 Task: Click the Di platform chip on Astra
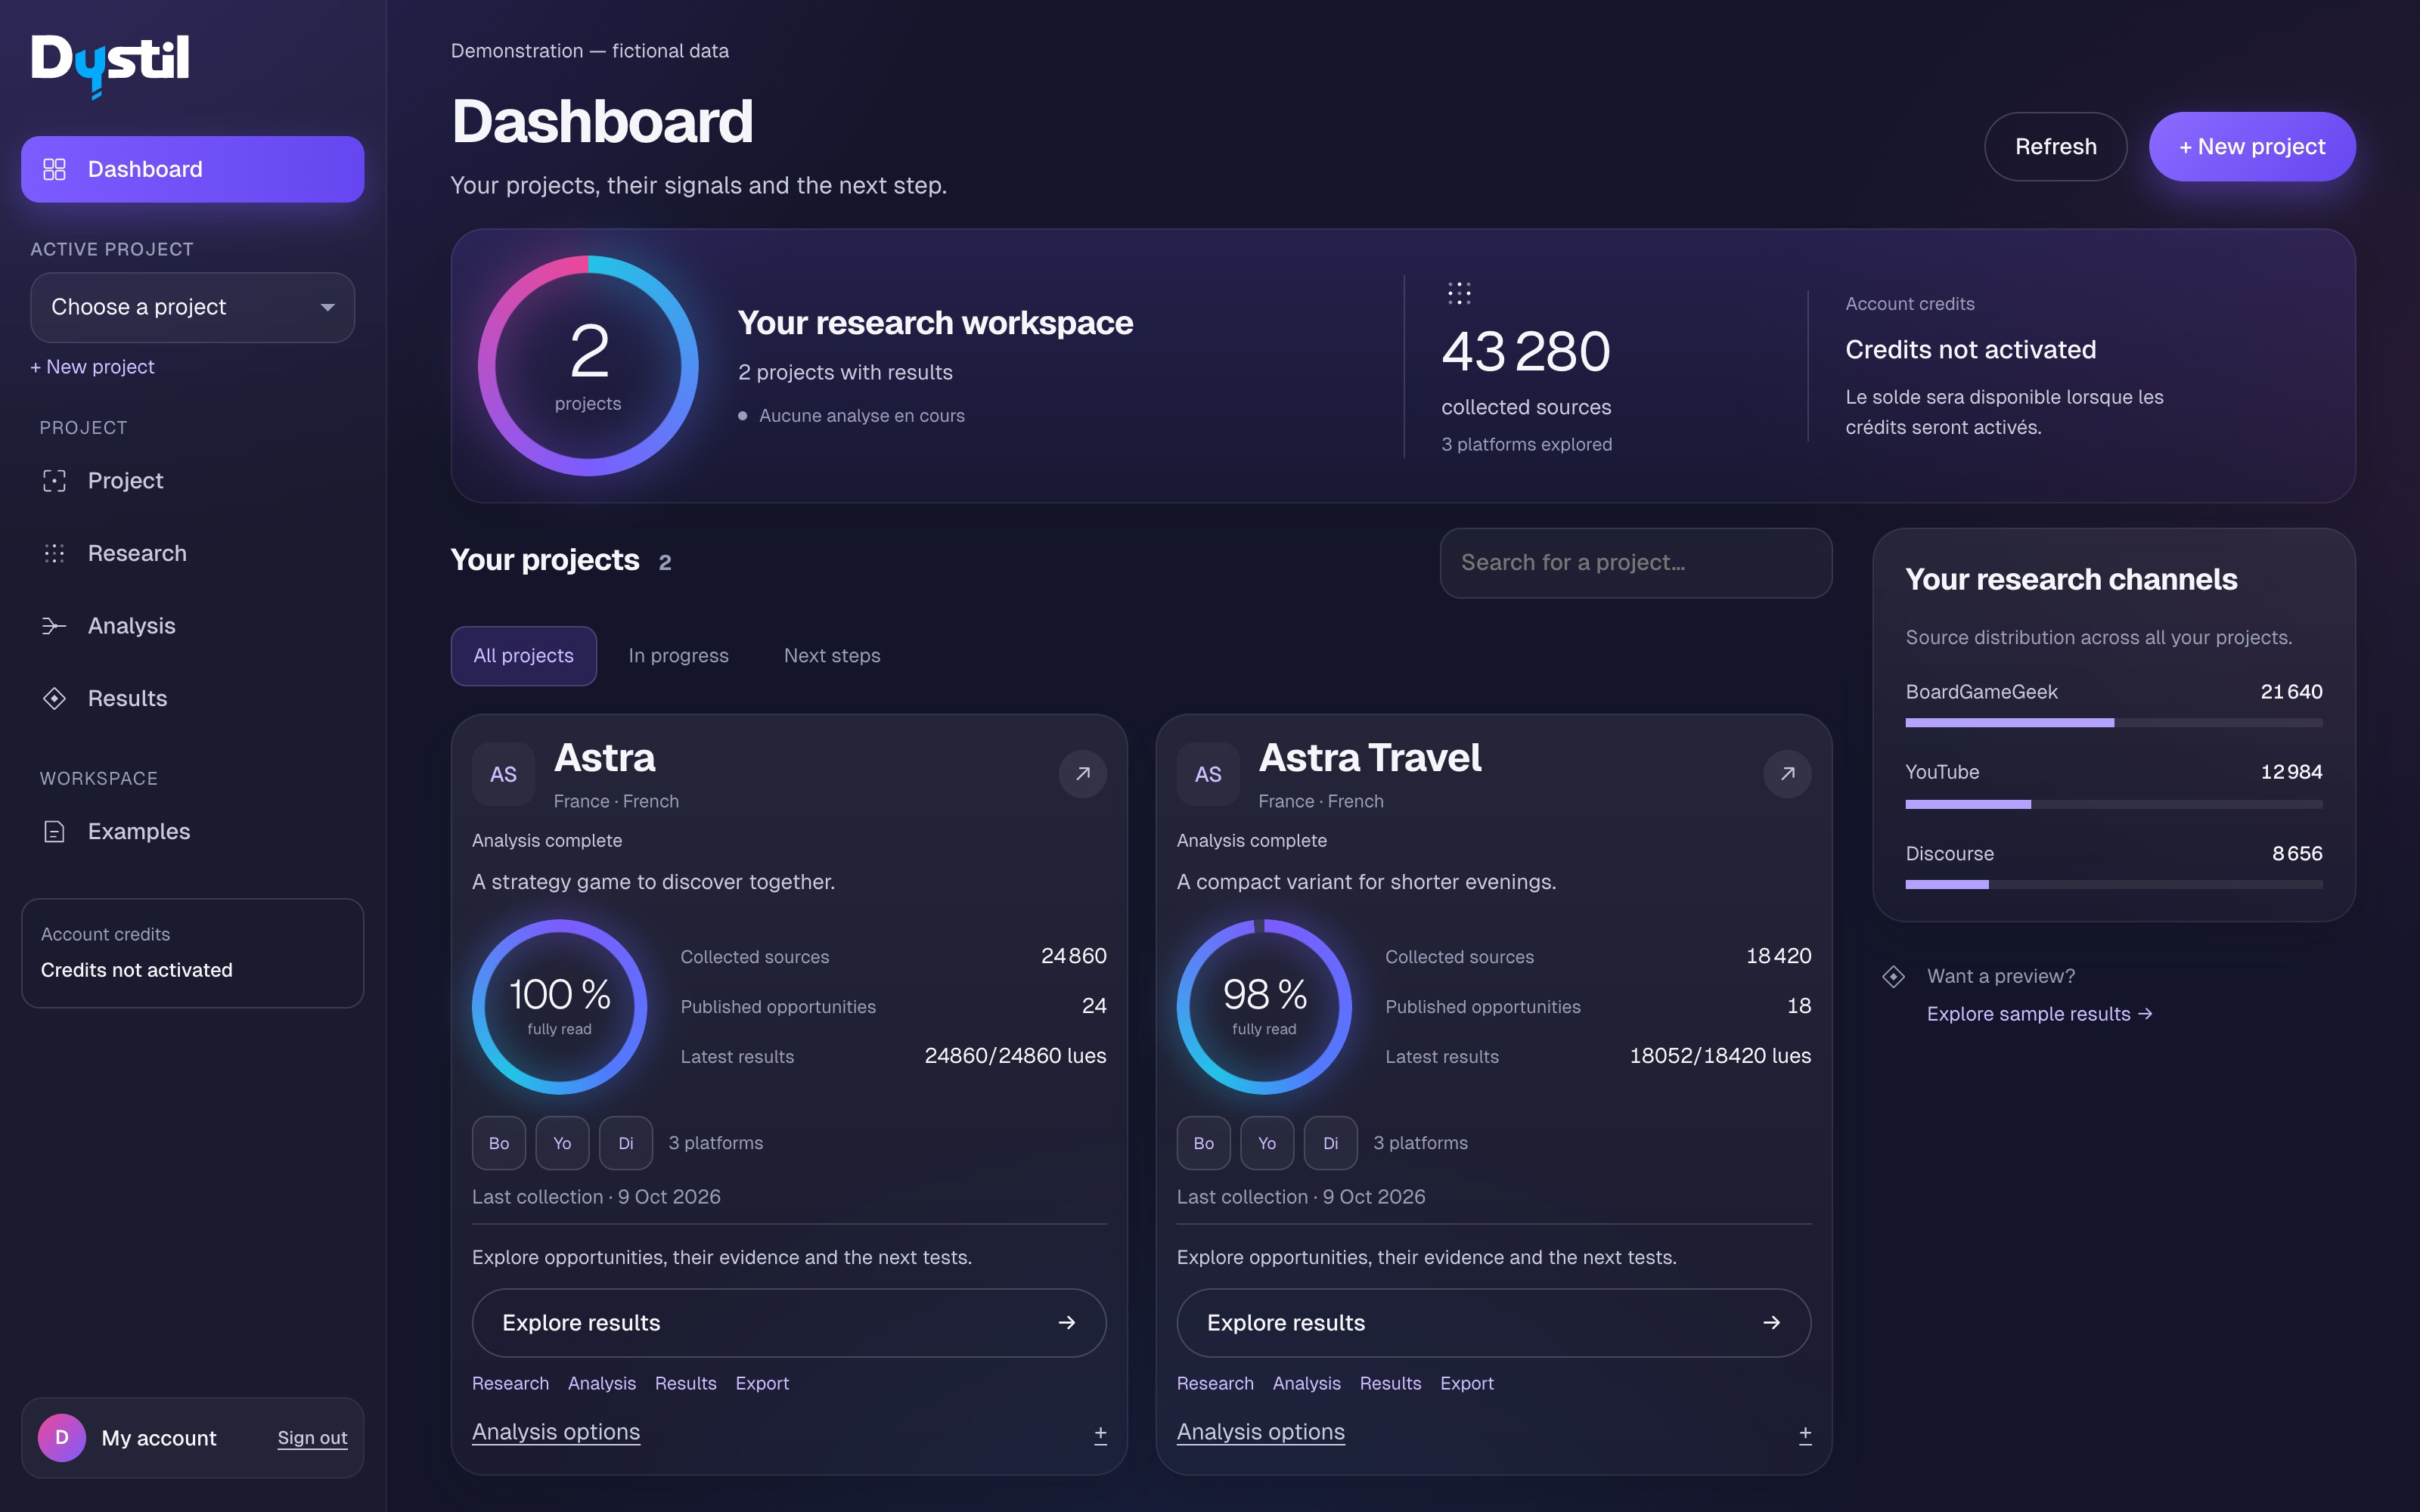(626, 1143)
